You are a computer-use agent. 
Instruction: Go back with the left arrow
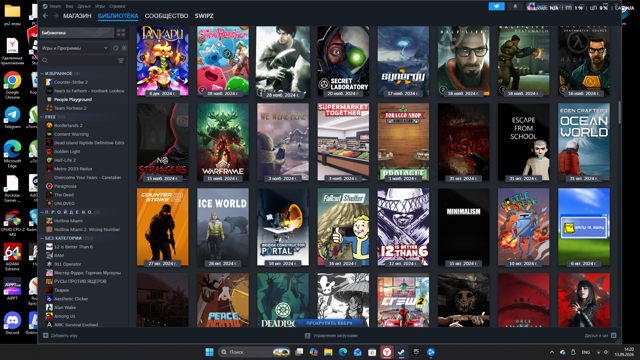(45, 16)
